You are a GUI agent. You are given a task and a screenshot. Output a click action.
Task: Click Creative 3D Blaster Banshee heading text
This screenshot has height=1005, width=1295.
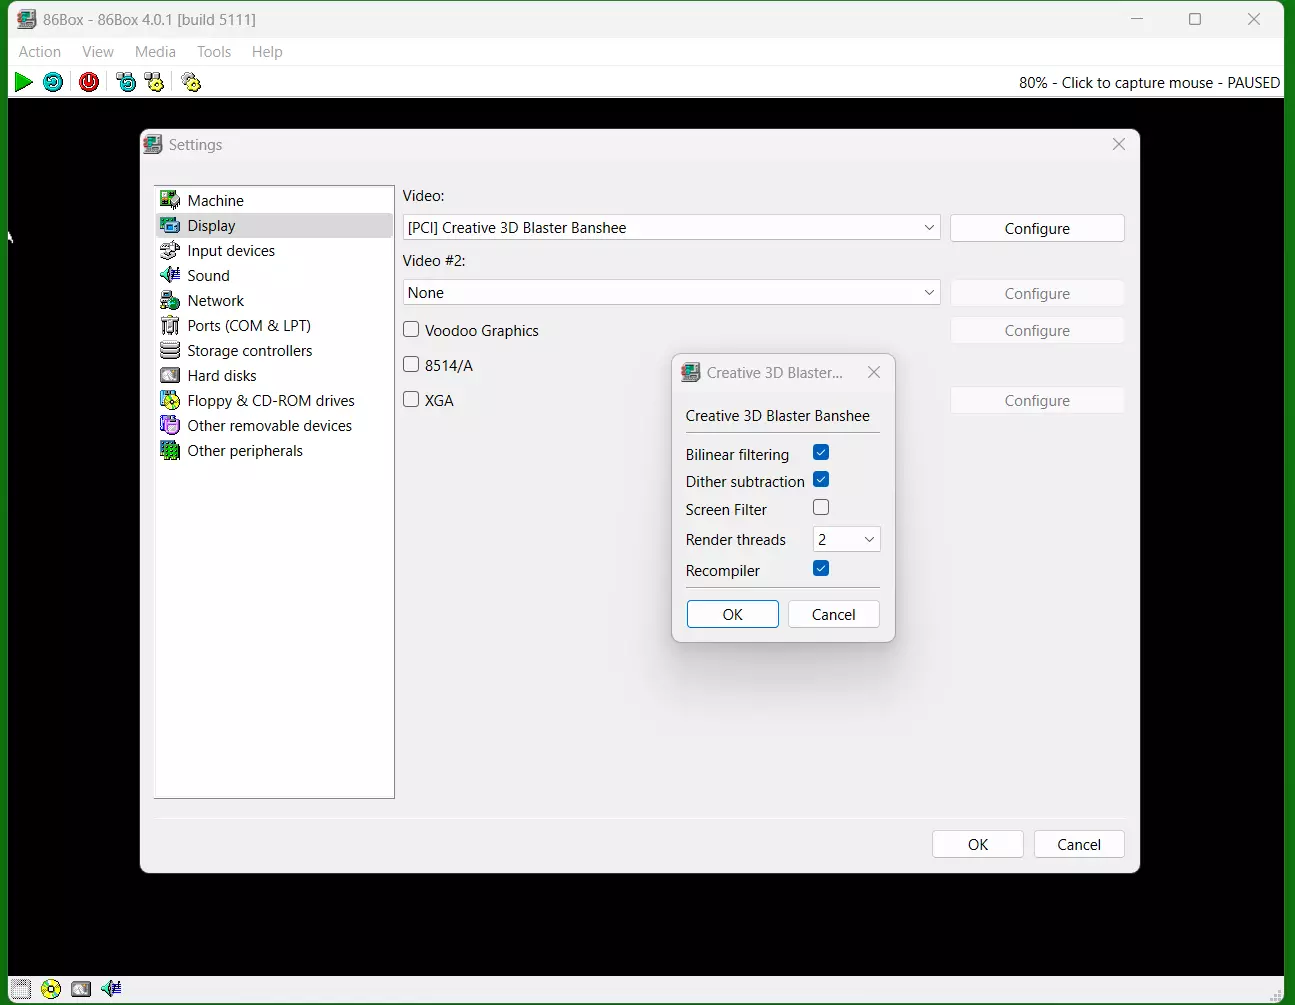coord(778,416)
